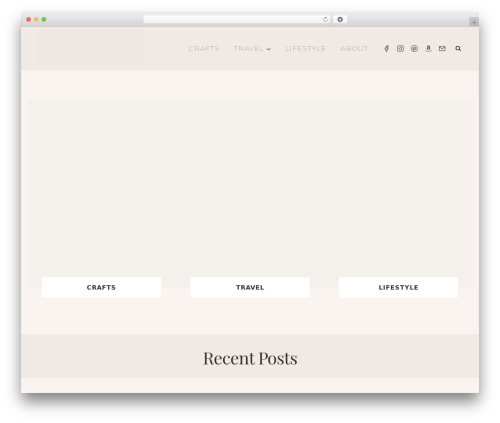Click the white CRAFTS category button
The height and width of the screenshot is (423, 500).
(101, 287)
